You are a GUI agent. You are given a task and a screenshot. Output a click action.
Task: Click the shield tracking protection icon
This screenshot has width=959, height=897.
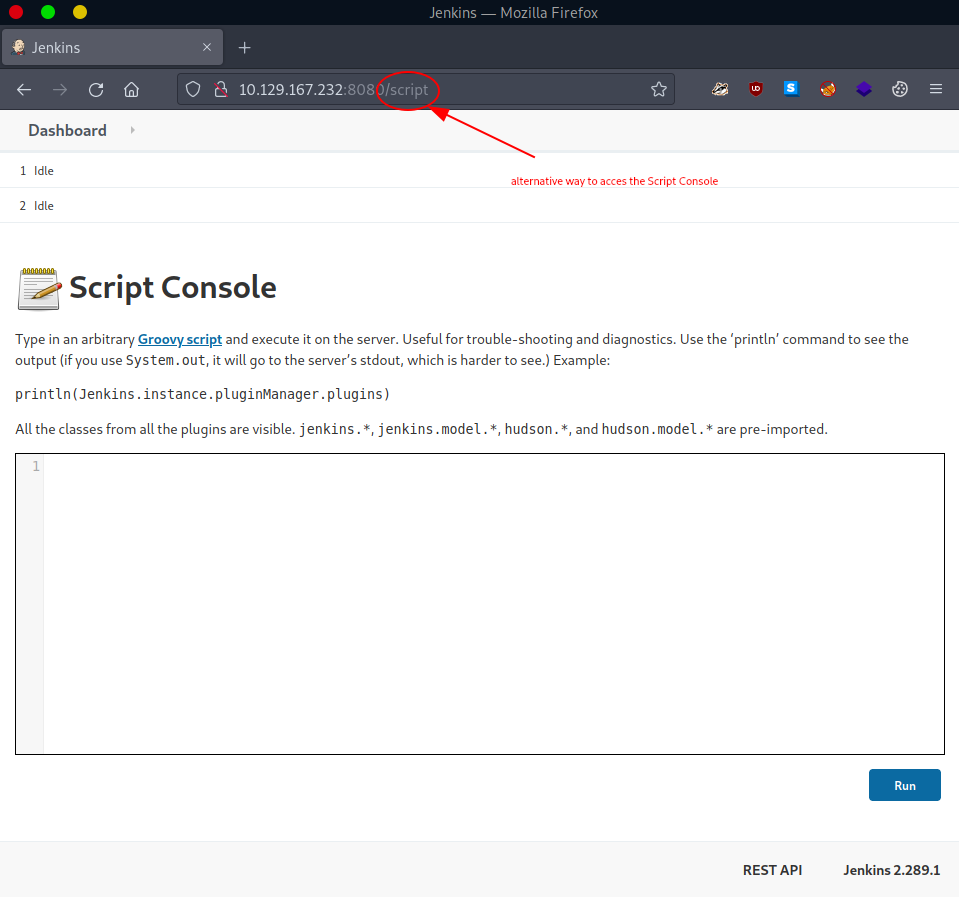point(192,89)
